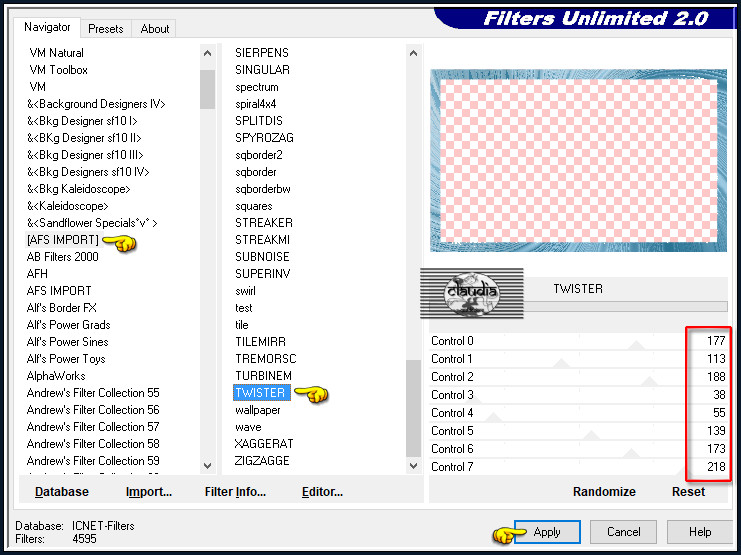This screenshot has height=555, width=741.
Task: Open Filter Info... dialog
Action: (x=235, y=492)
